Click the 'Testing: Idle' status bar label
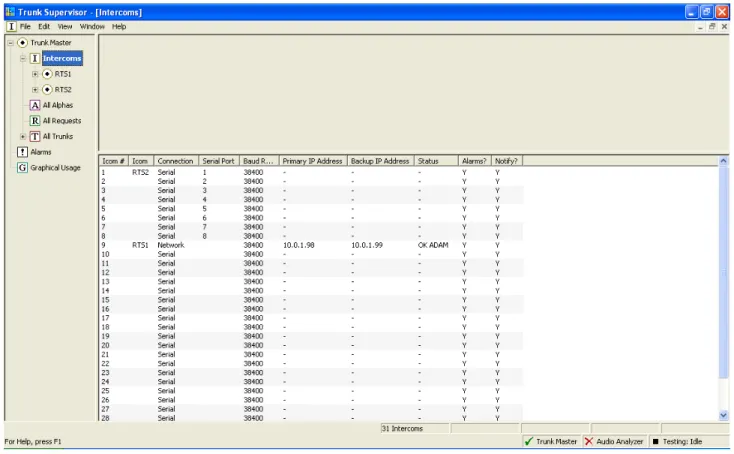Screen dimensions: 734x454 [683, 441]
